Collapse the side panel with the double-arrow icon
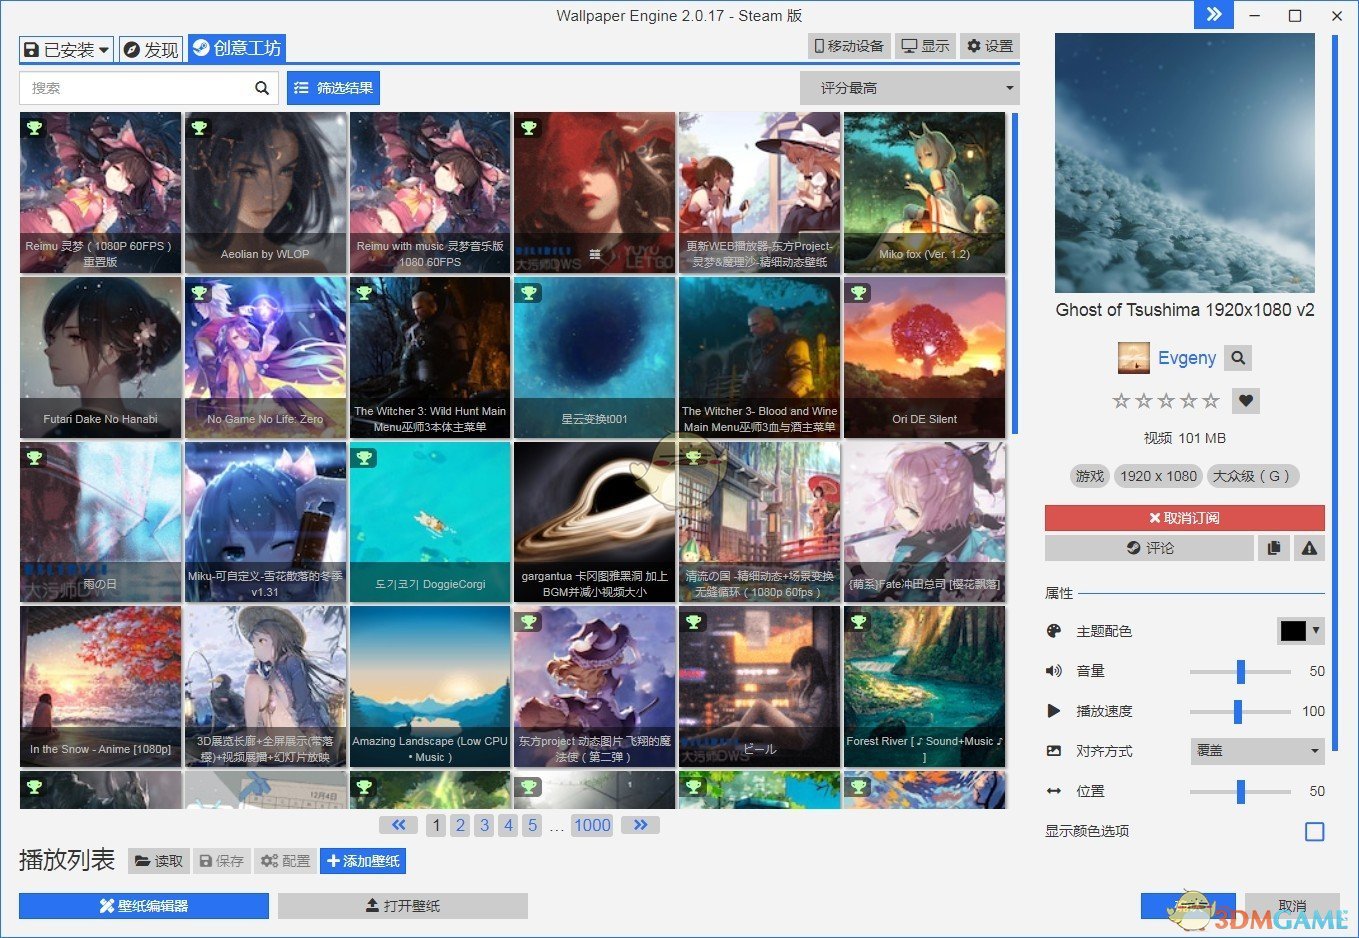 (x=1214, y=14)
